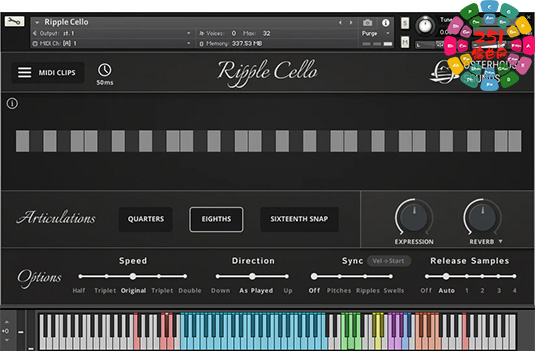Screen dimensions: 535x363
Task: Select the Sync Off label
Action: point(314,291)
